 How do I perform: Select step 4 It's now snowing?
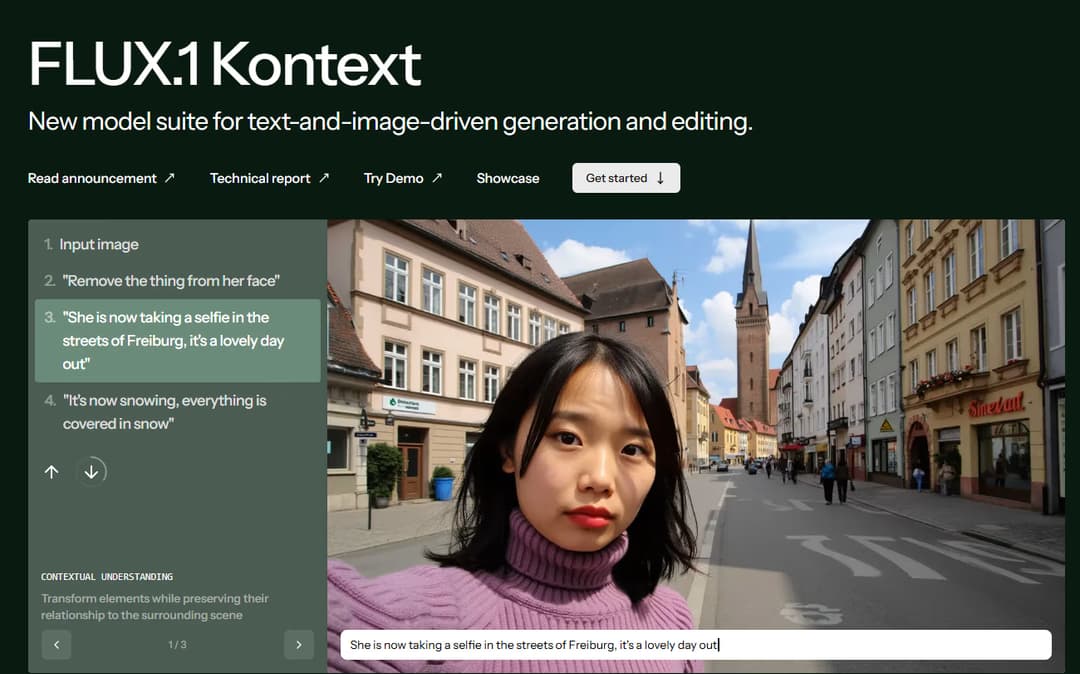[156, 412]
